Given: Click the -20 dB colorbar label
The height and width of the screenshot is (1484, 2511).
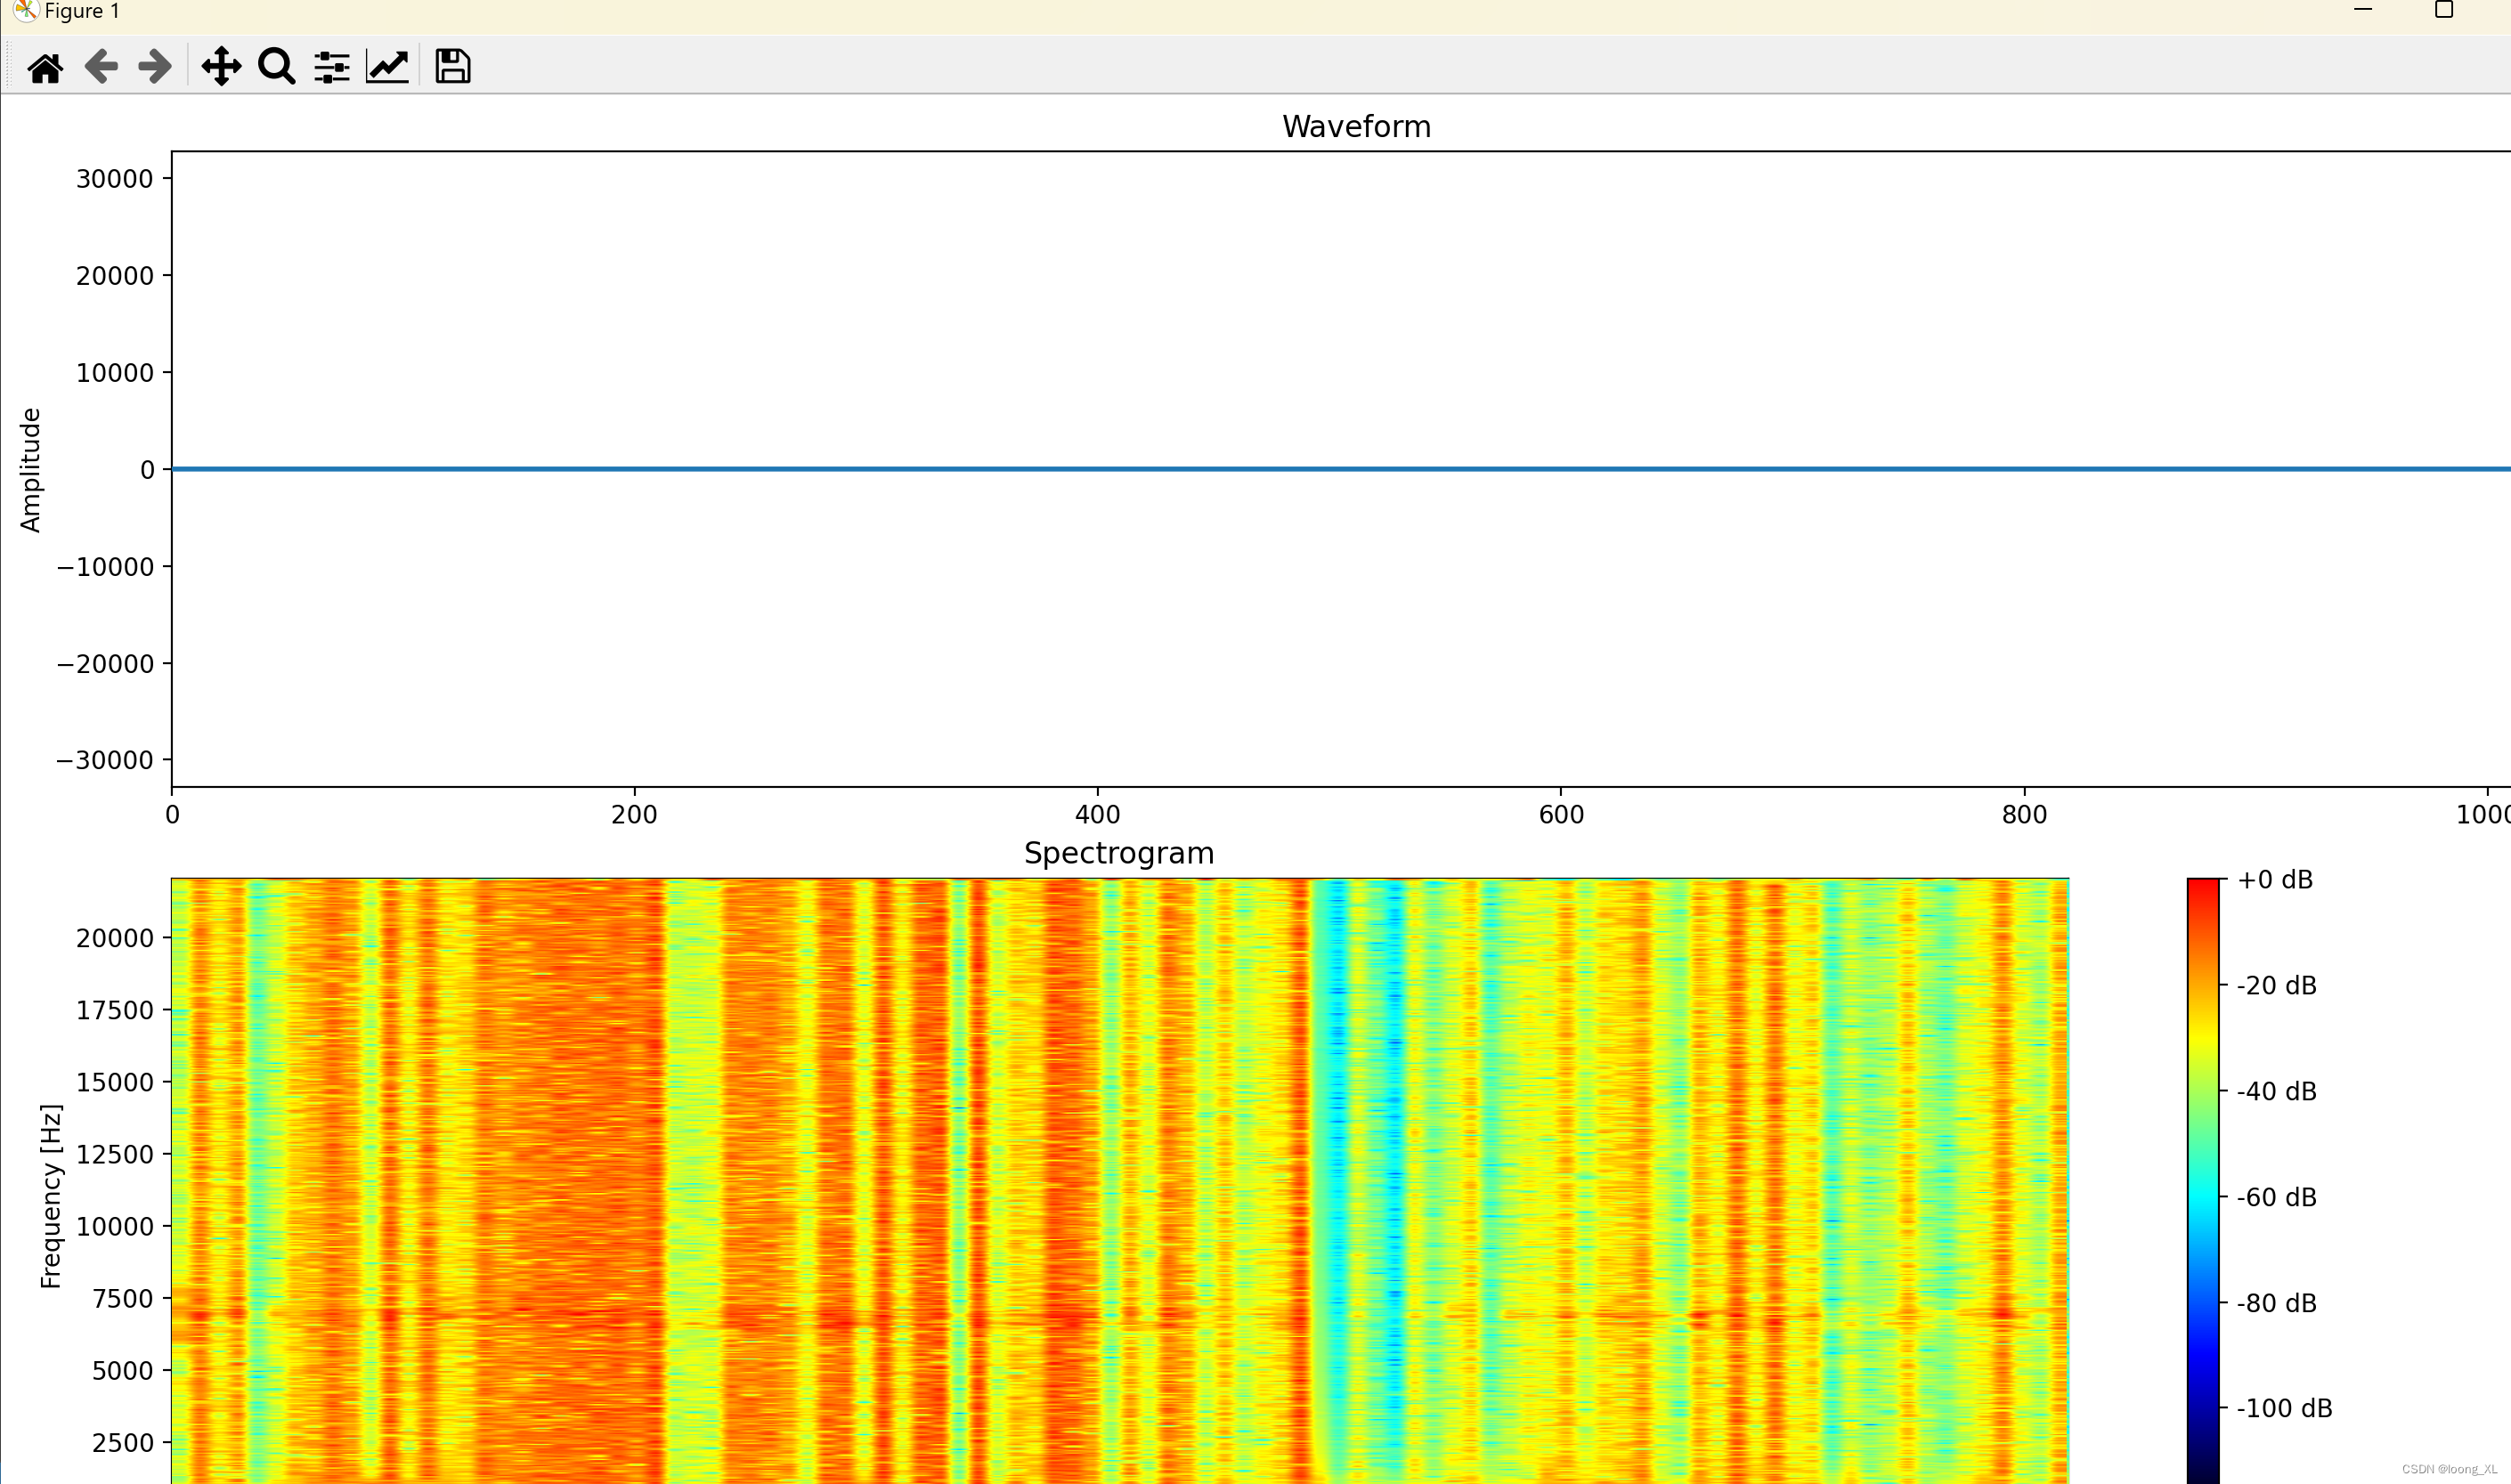Looking at the screenshot, I should pyautogui.click(x=2276, y=986).
